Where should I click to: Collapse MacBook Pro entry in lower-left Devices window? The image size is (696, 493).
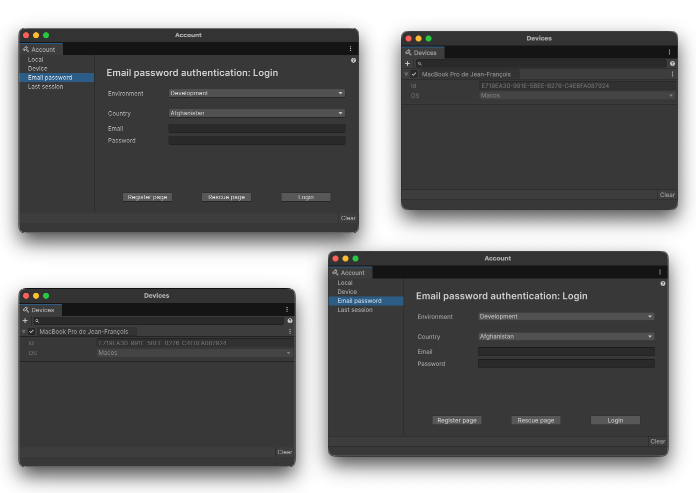(24, 331)
